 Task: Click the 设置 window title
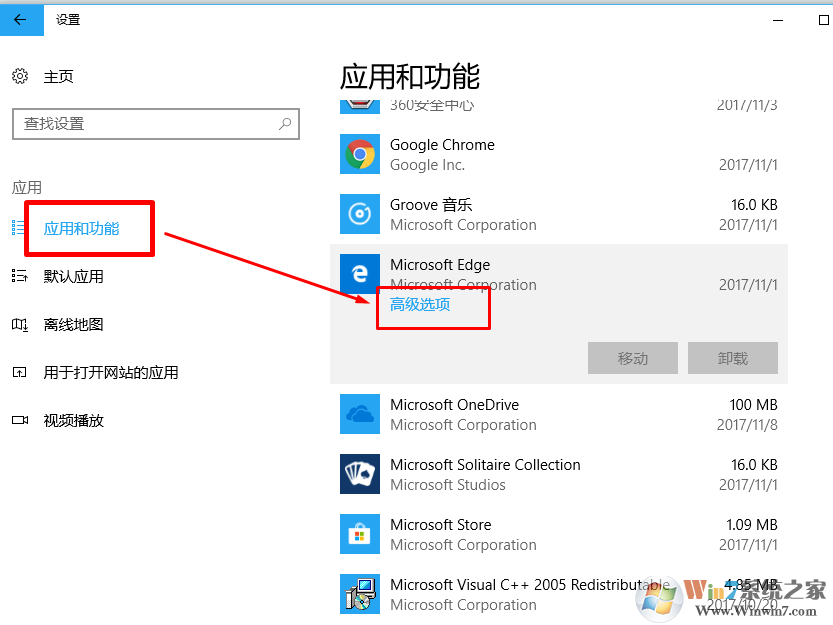tap(68, 20)
